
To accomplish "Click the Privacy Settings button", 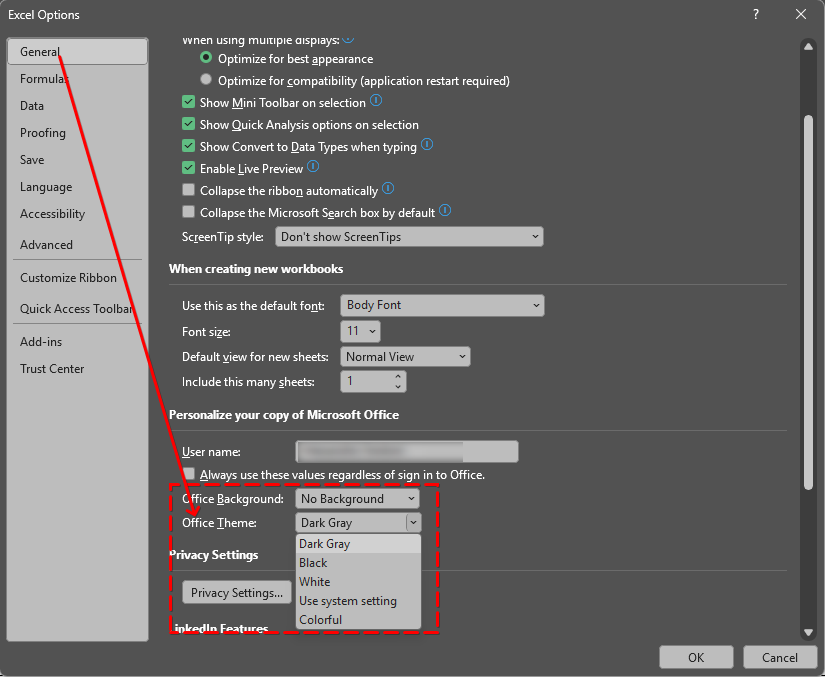I will [x=237, y=592].
